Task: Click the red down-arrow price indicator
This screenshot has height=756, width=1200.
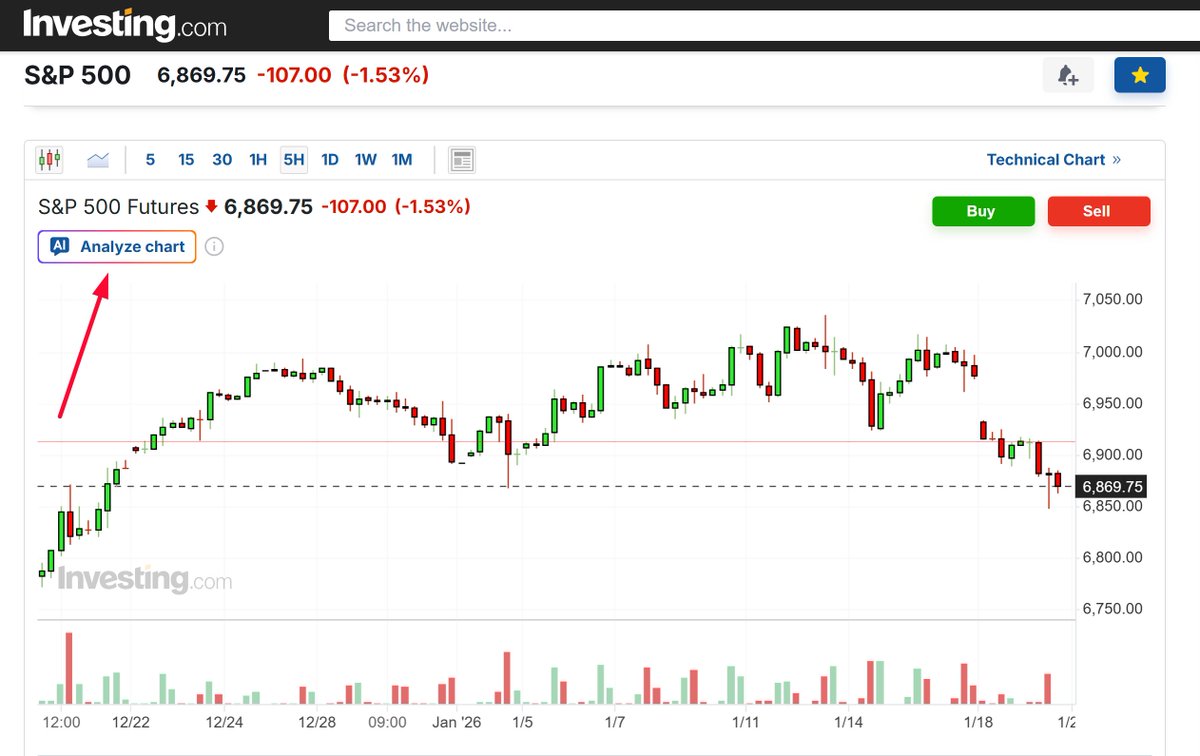Action: [x=210, y=207]
